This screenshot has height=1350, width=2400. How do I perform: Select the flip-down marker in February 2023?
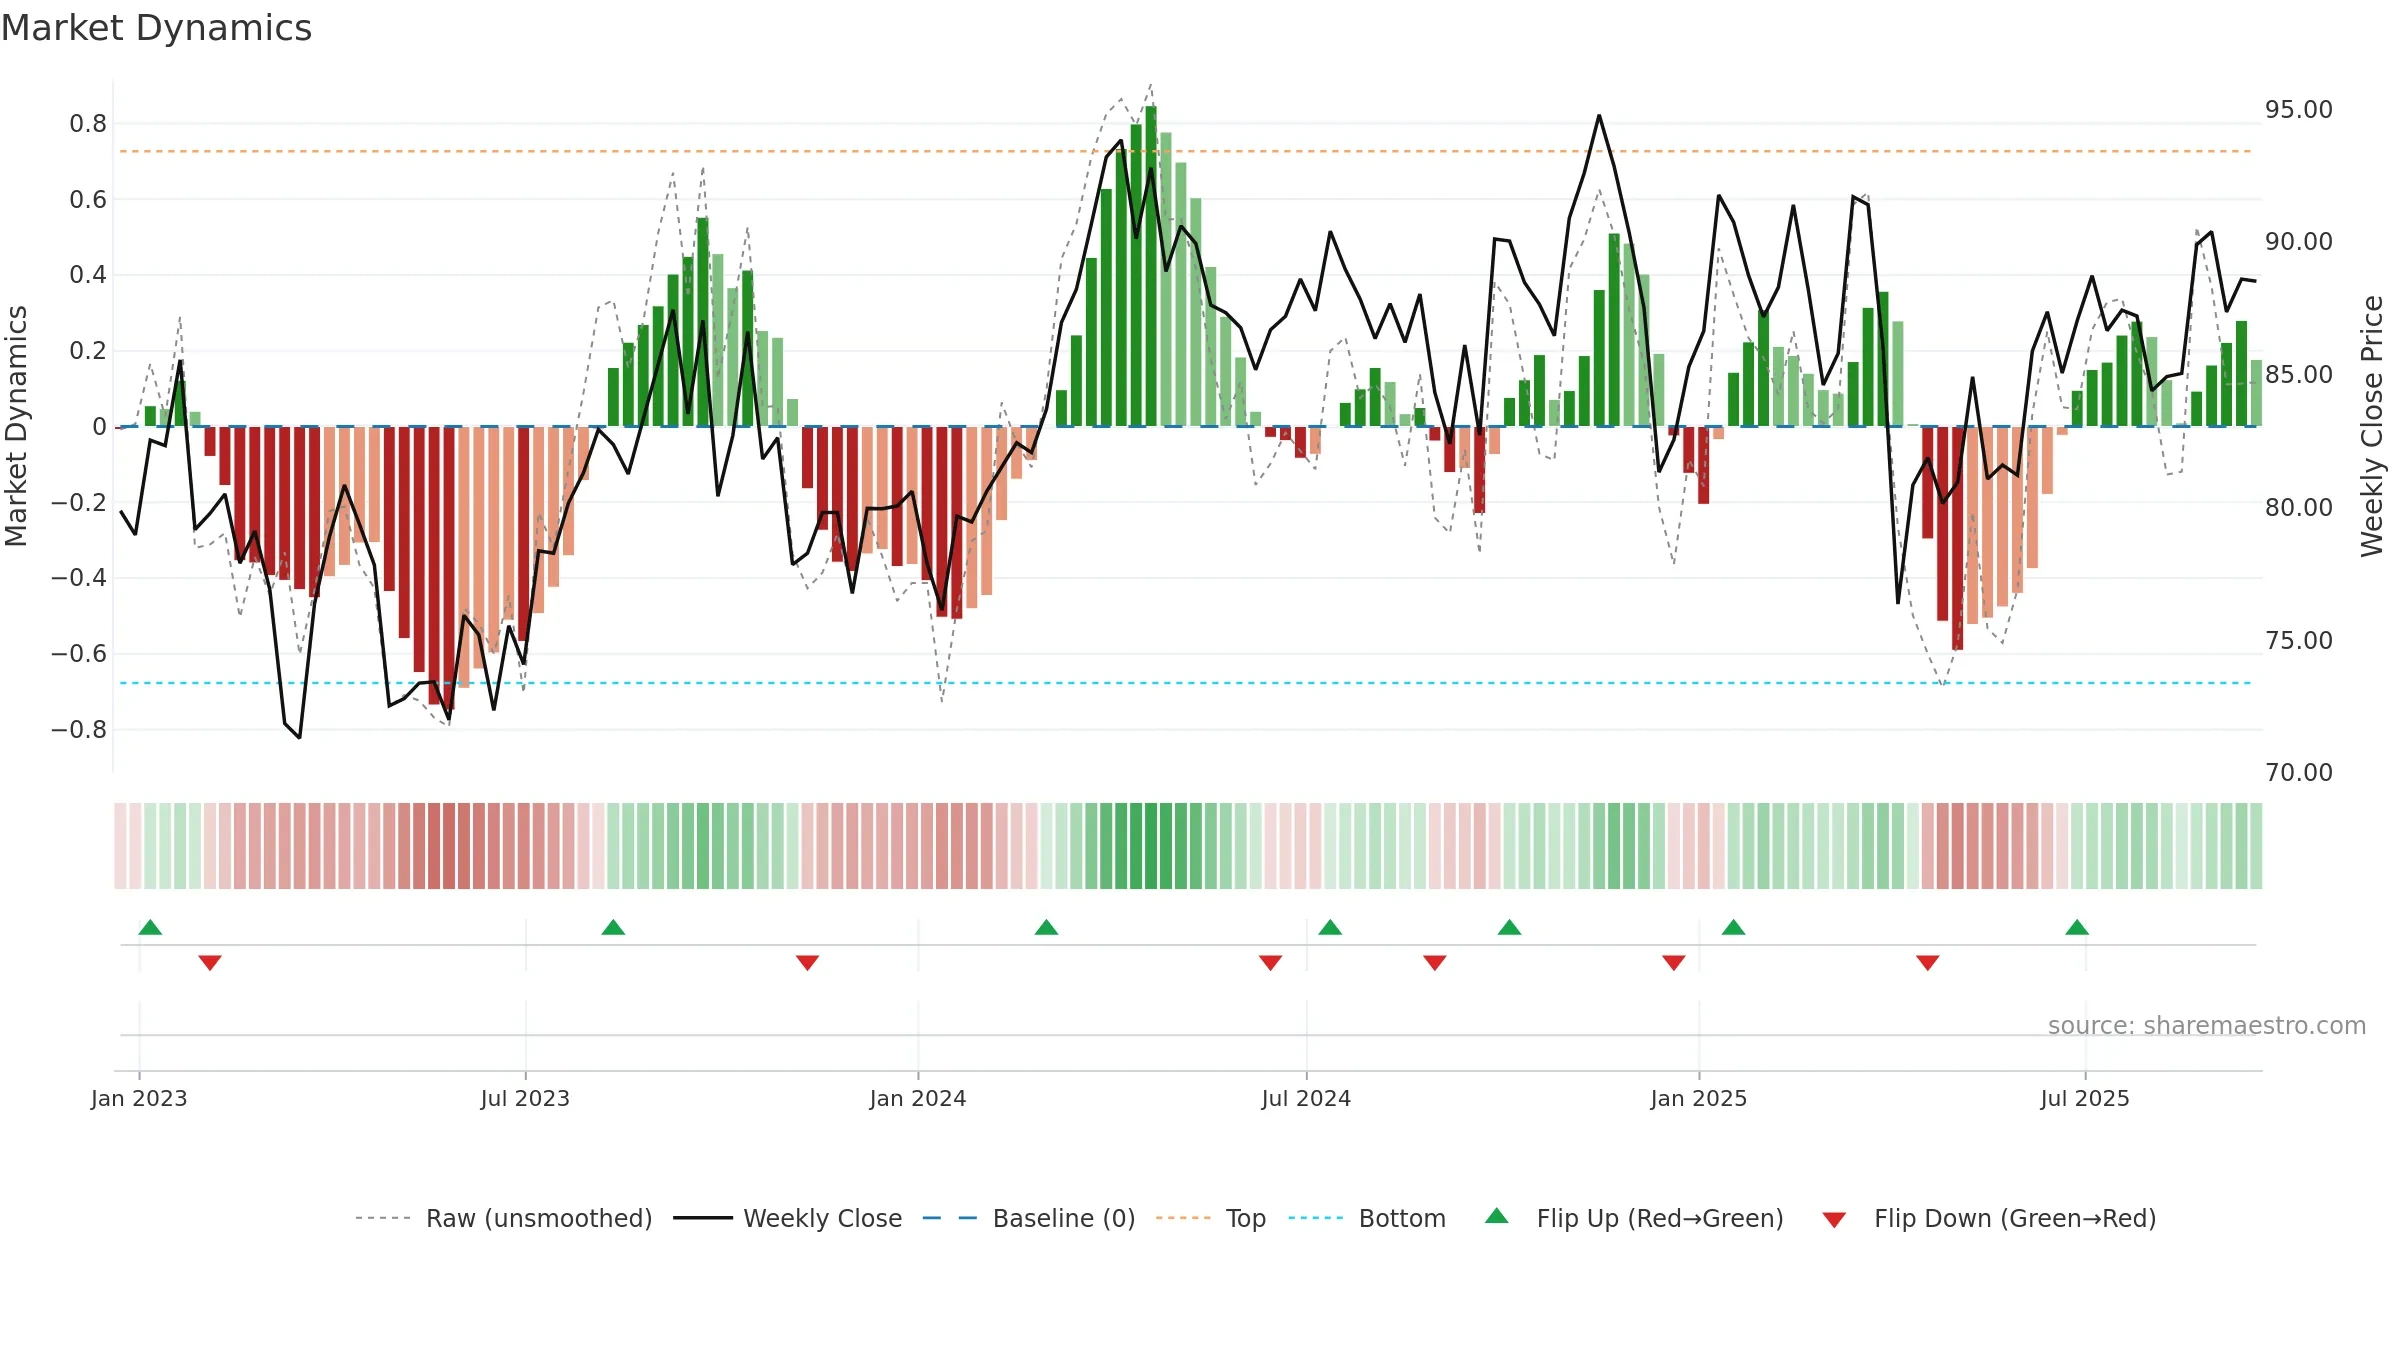[x=210, y=962]
